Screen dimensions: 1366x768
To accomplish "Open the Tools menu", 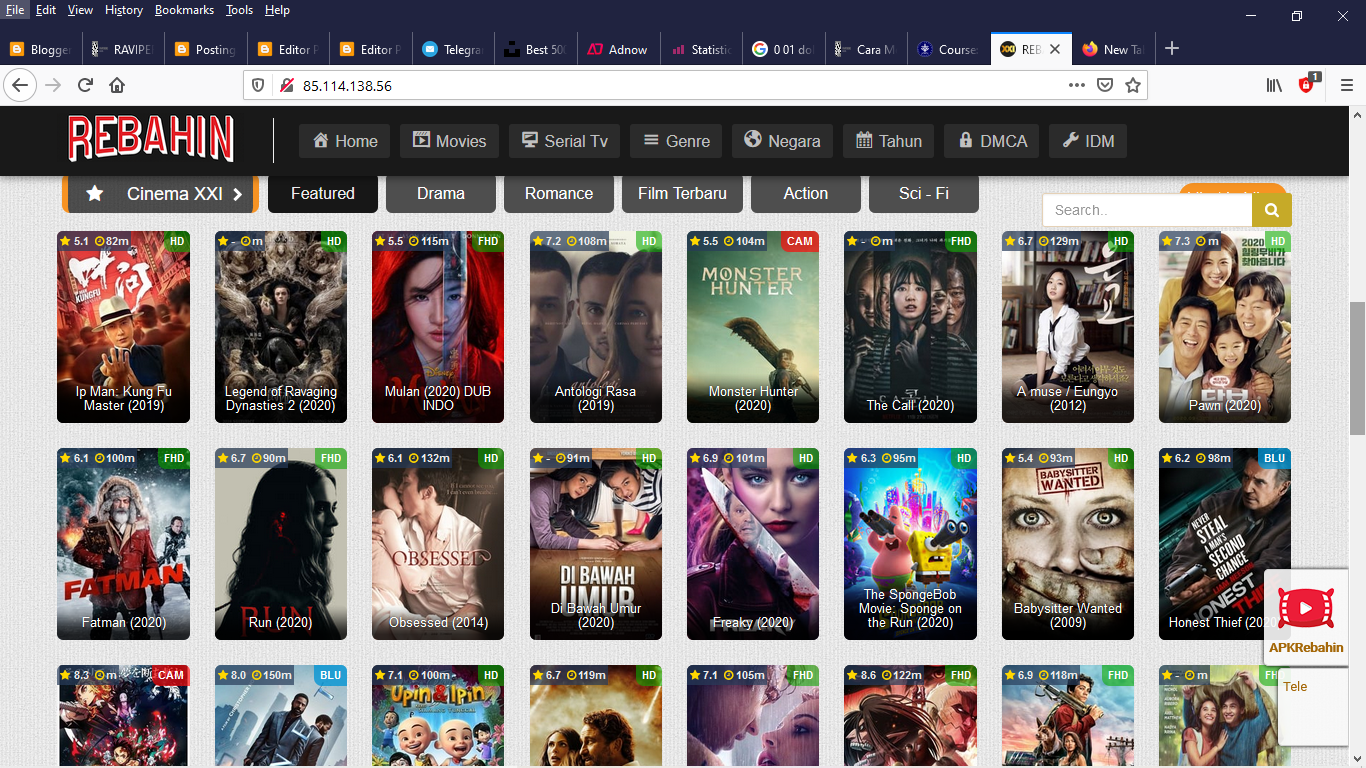I will pos(239,10).
